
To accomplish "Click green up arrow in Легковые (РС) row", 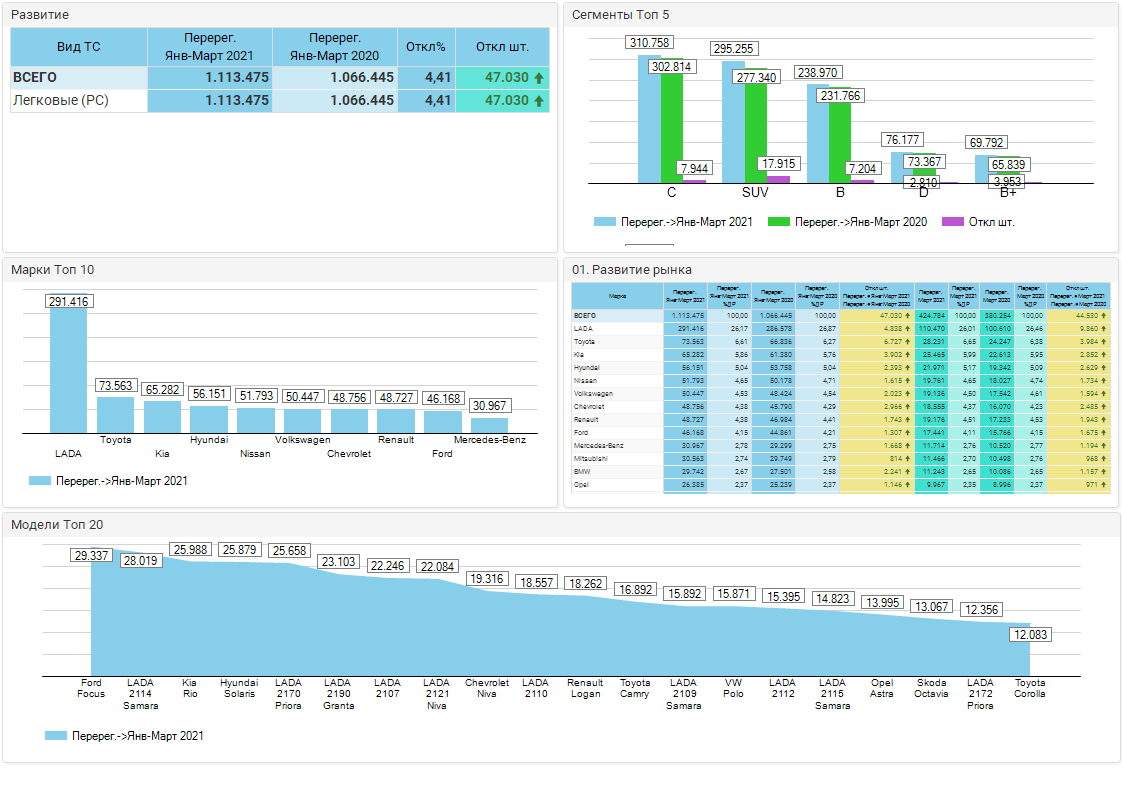I will [x=539, y=101].
